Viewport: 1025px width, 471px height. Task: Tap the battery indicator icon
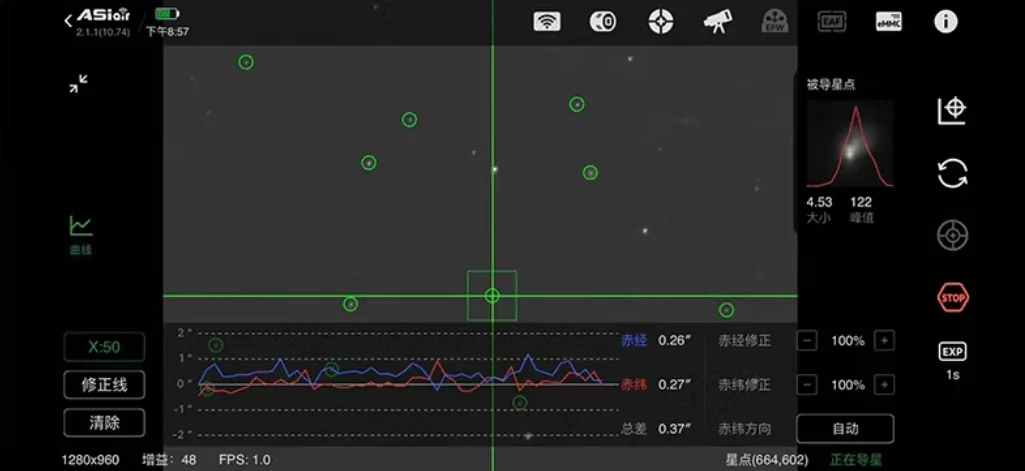click(167, 14)
